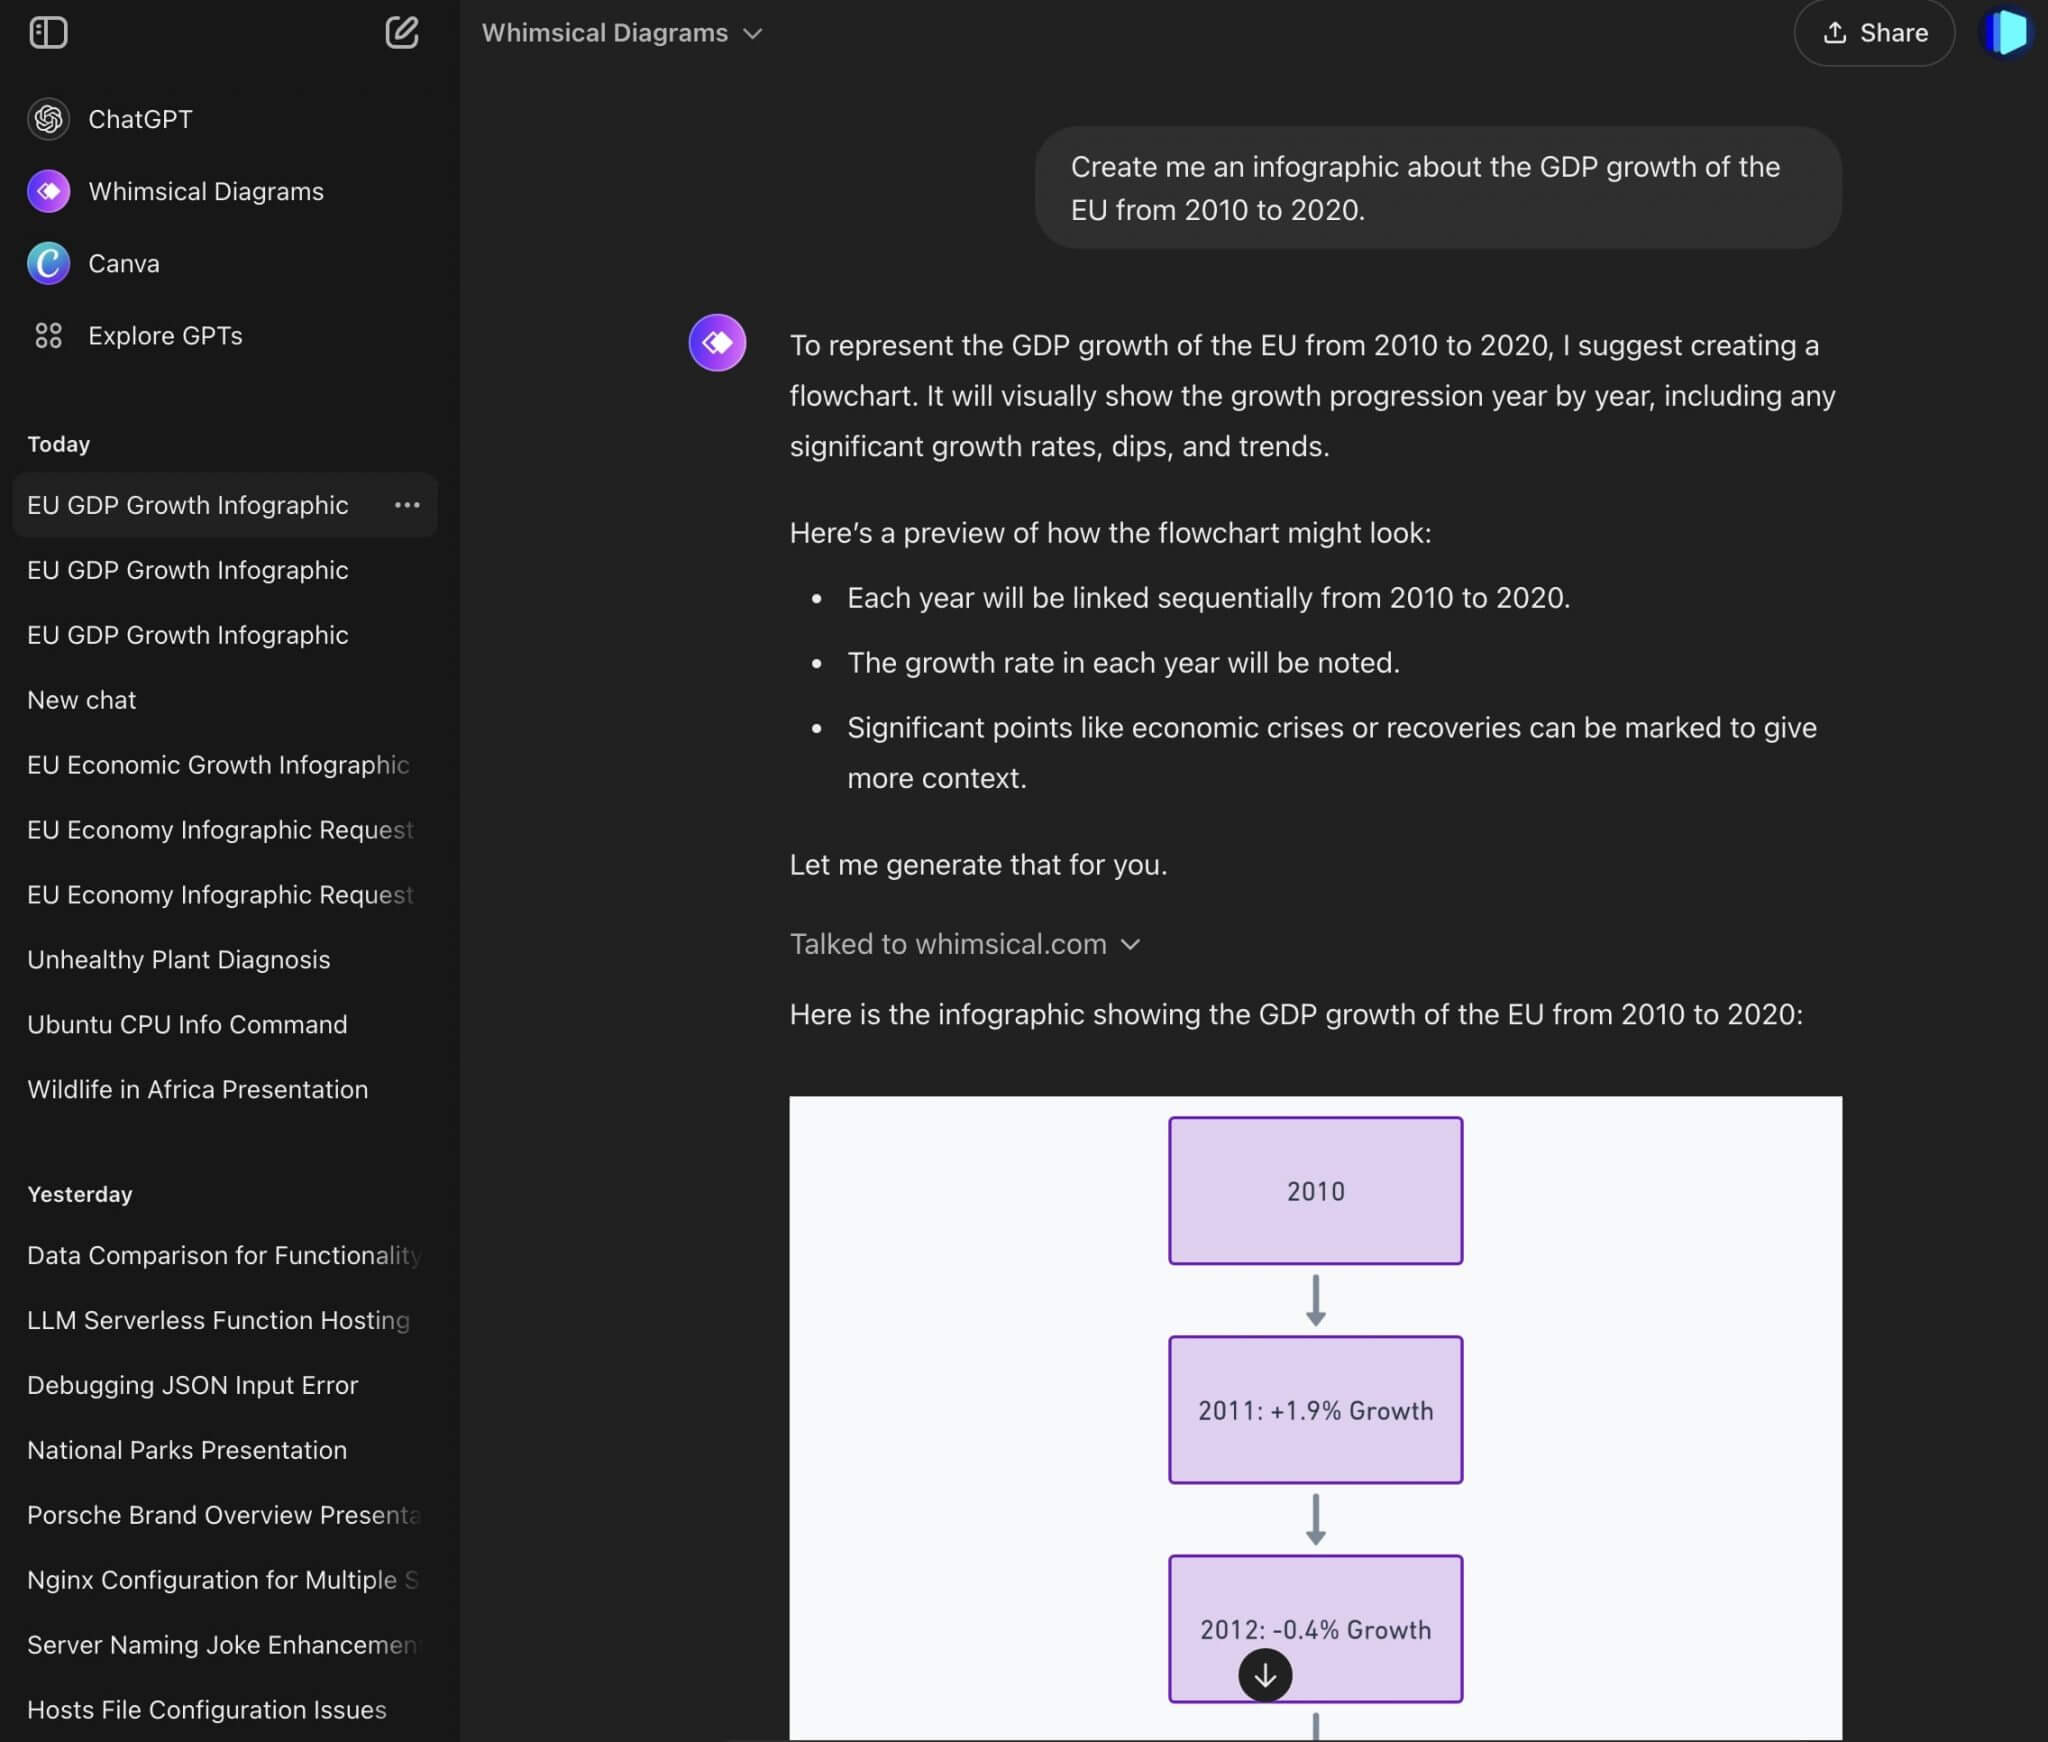Click the Whimsical Diagrams avatar beside the response
This screenshot has height=1742, width=2048.
716,342
